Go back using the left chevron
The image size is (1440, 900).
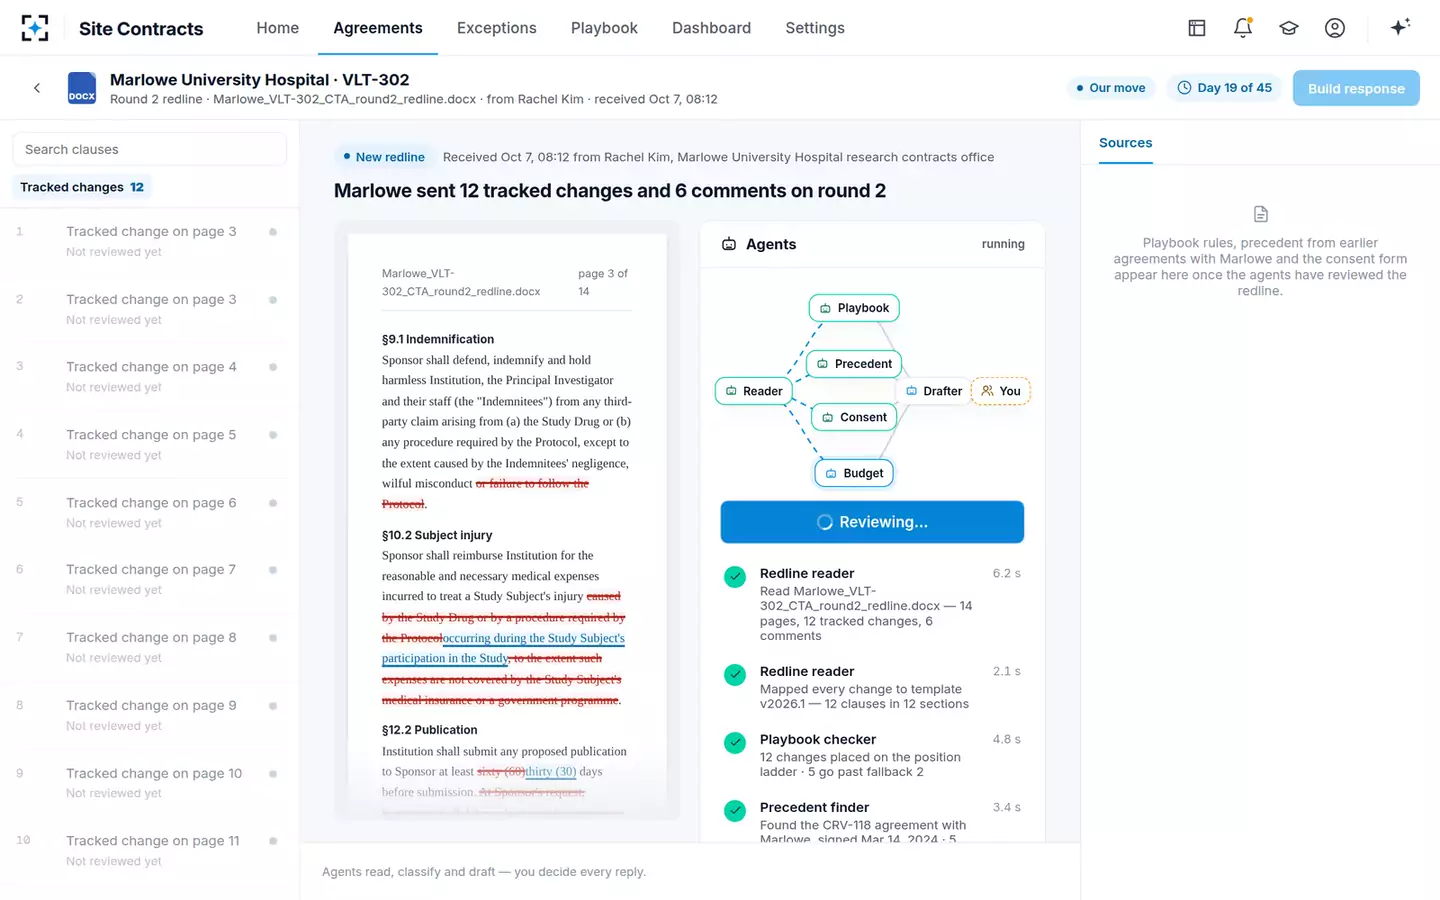tap(37, 88)
